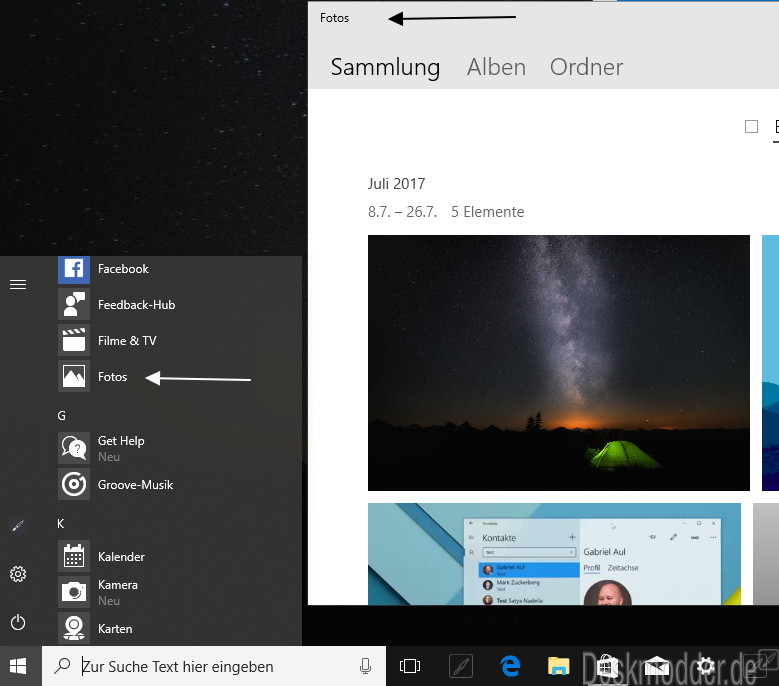Click the 8.7. – 26.7. date range
The width and height of the screenshot is (779, 686).
pyautogui.click(x=402, y=212)
